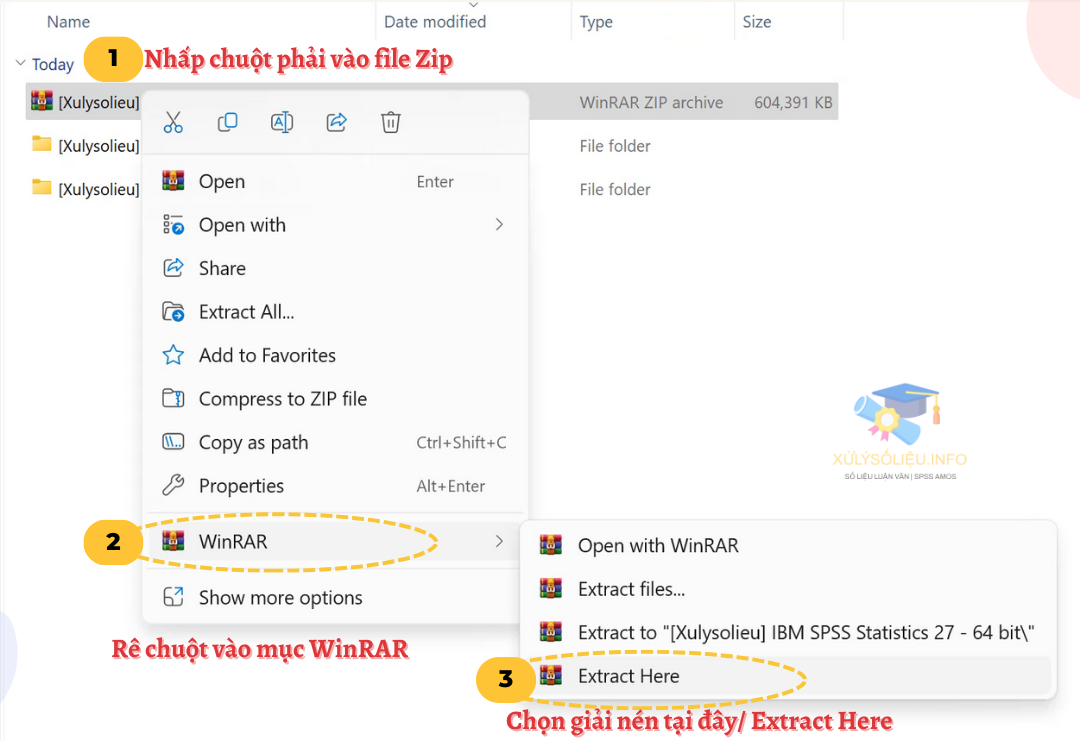Select the WinRAR menu entry

[335, 541]
